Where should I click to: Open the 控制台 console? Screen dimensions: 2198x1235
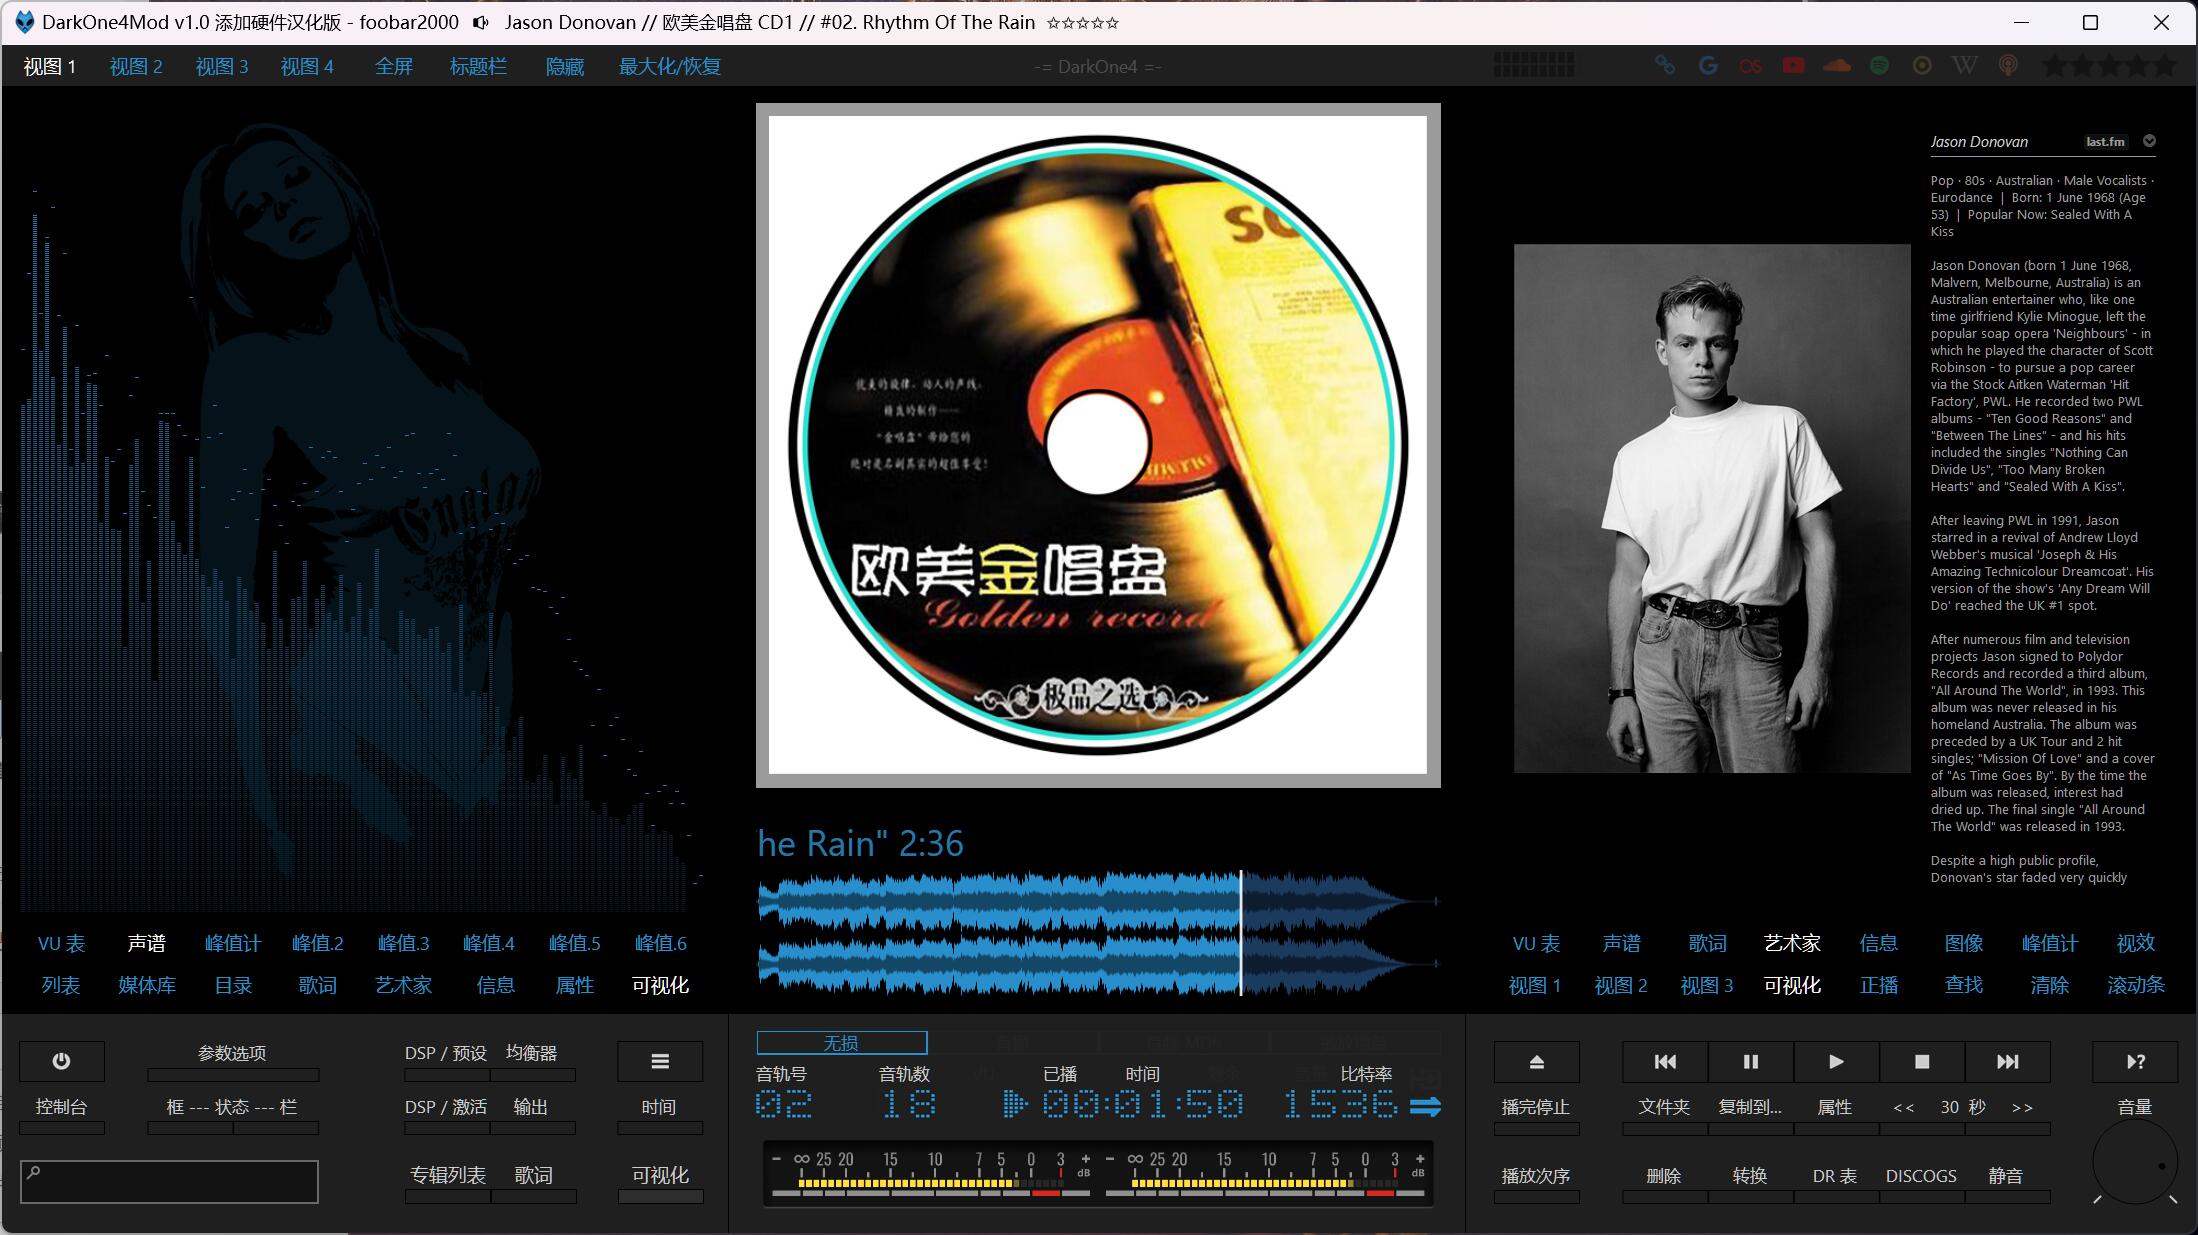click(61, 1107)
